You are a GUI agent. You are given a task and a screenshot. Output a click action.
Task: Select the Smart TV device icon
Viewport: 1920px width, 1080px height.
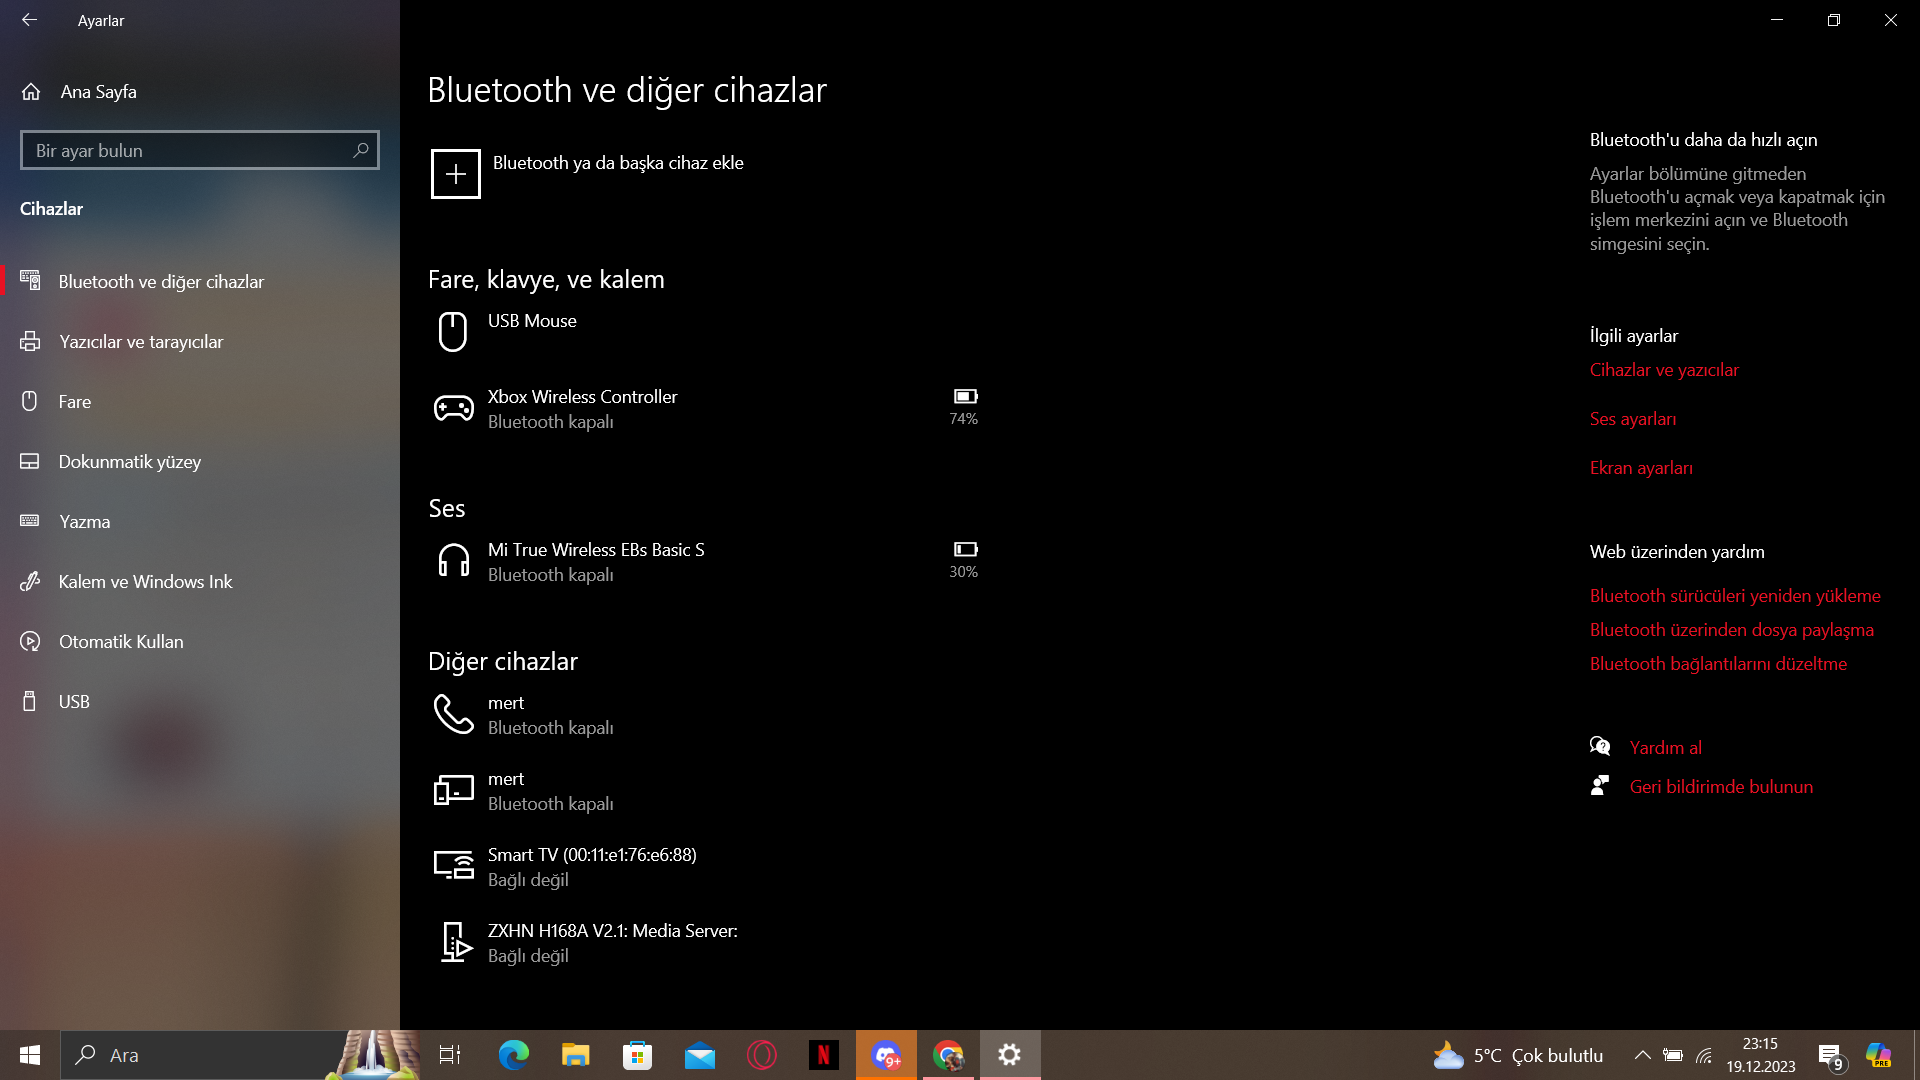click(x=453, y=866)
